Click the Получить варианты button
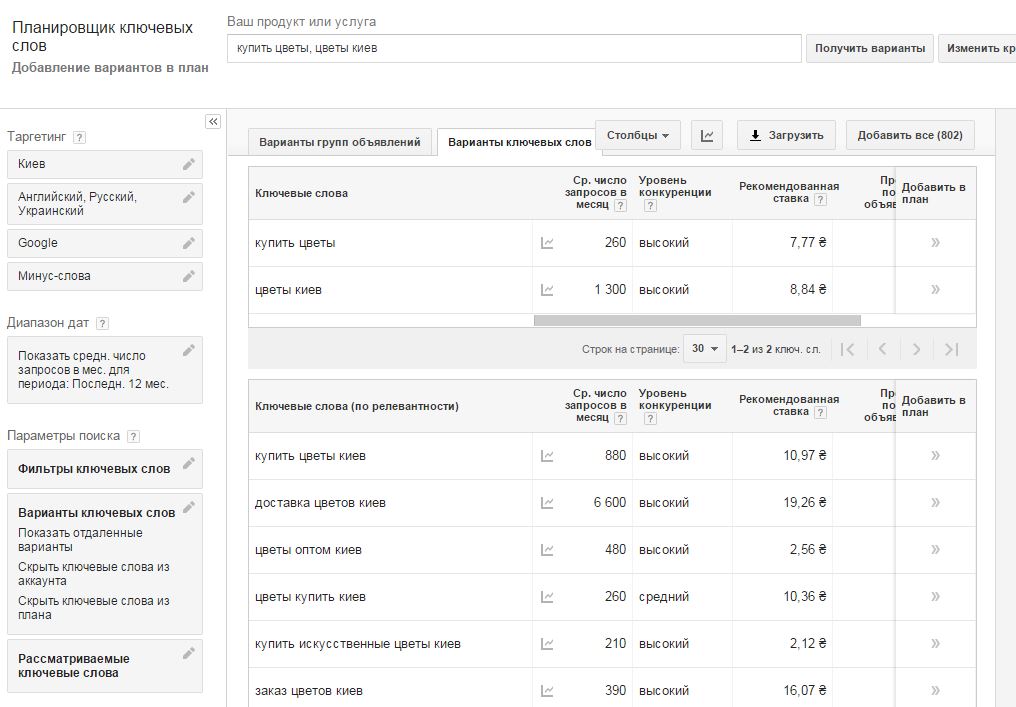 tap(870, 48)
